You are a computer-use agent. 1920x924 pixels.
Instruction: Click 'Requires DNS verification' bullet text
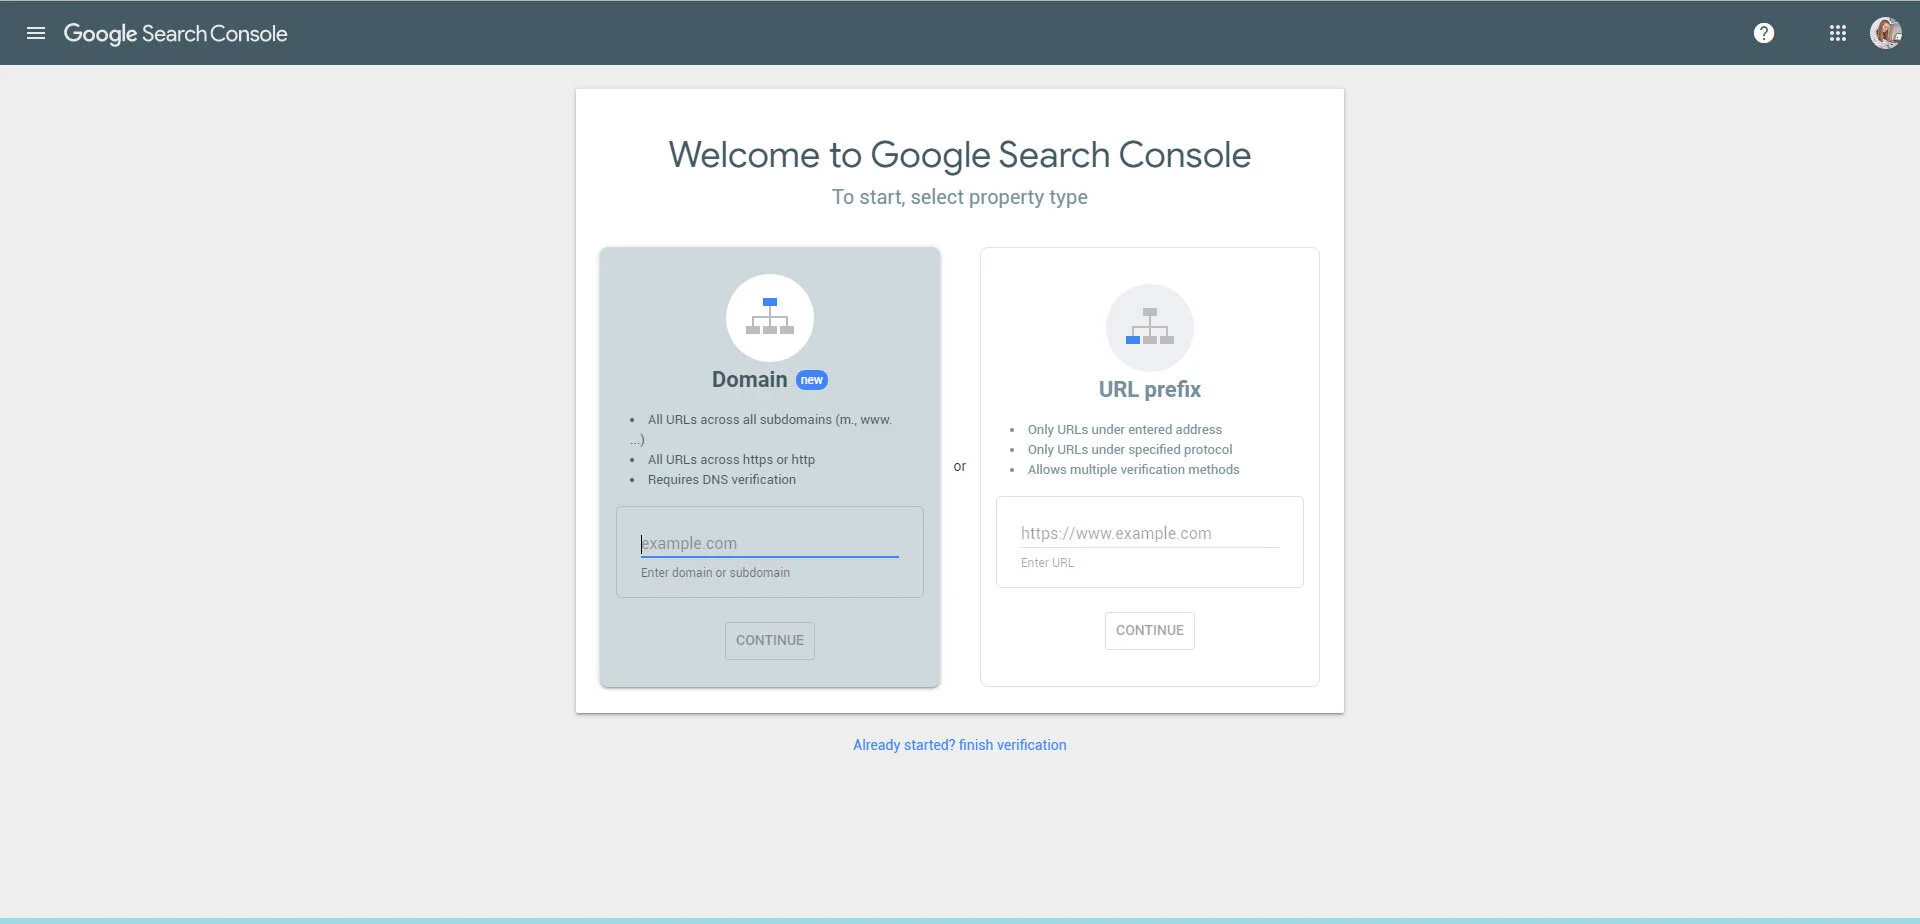pos(721,480)
